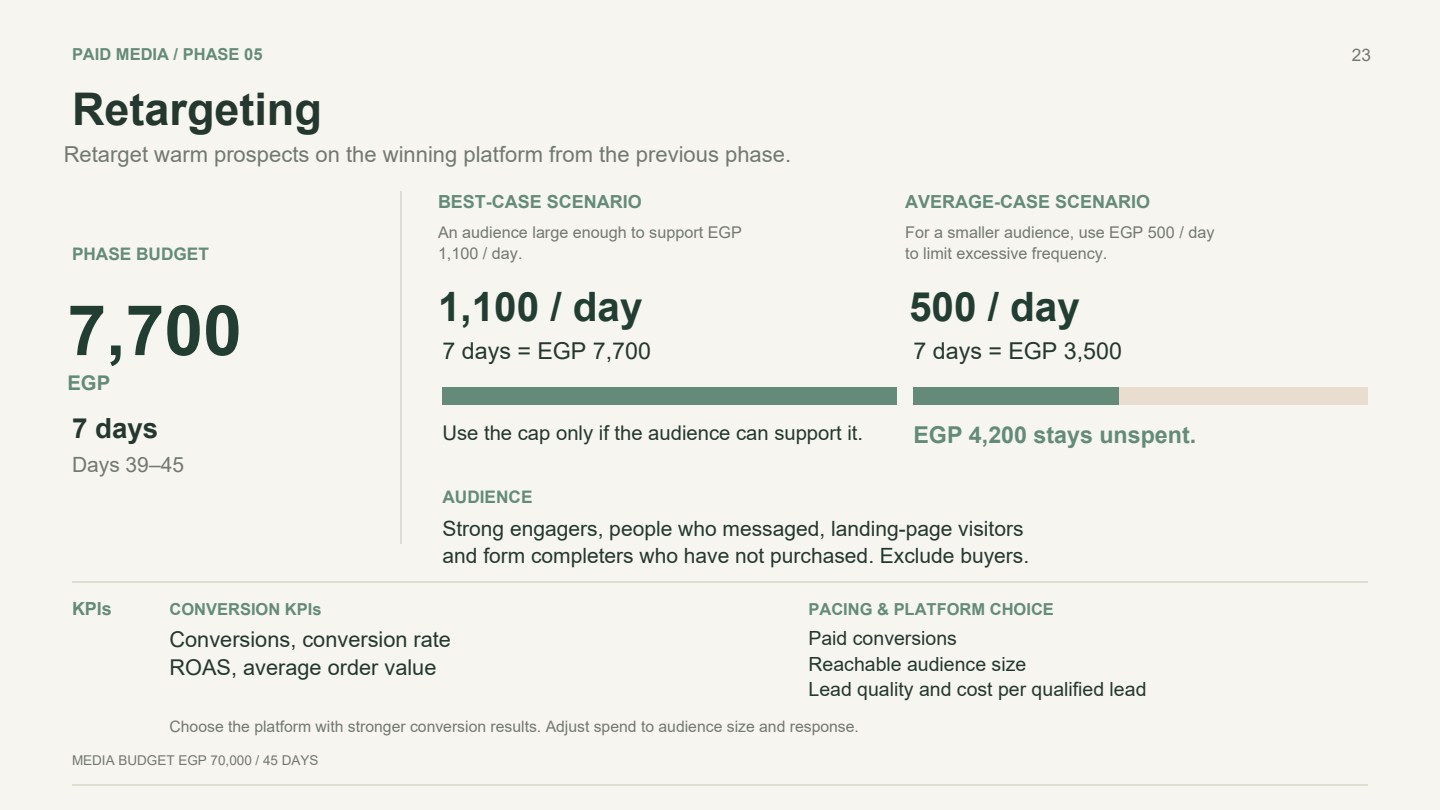Click the slide number 23
Image resolution: width=1440 pixels, height=810 pixels.
[x=1360, y=55]
